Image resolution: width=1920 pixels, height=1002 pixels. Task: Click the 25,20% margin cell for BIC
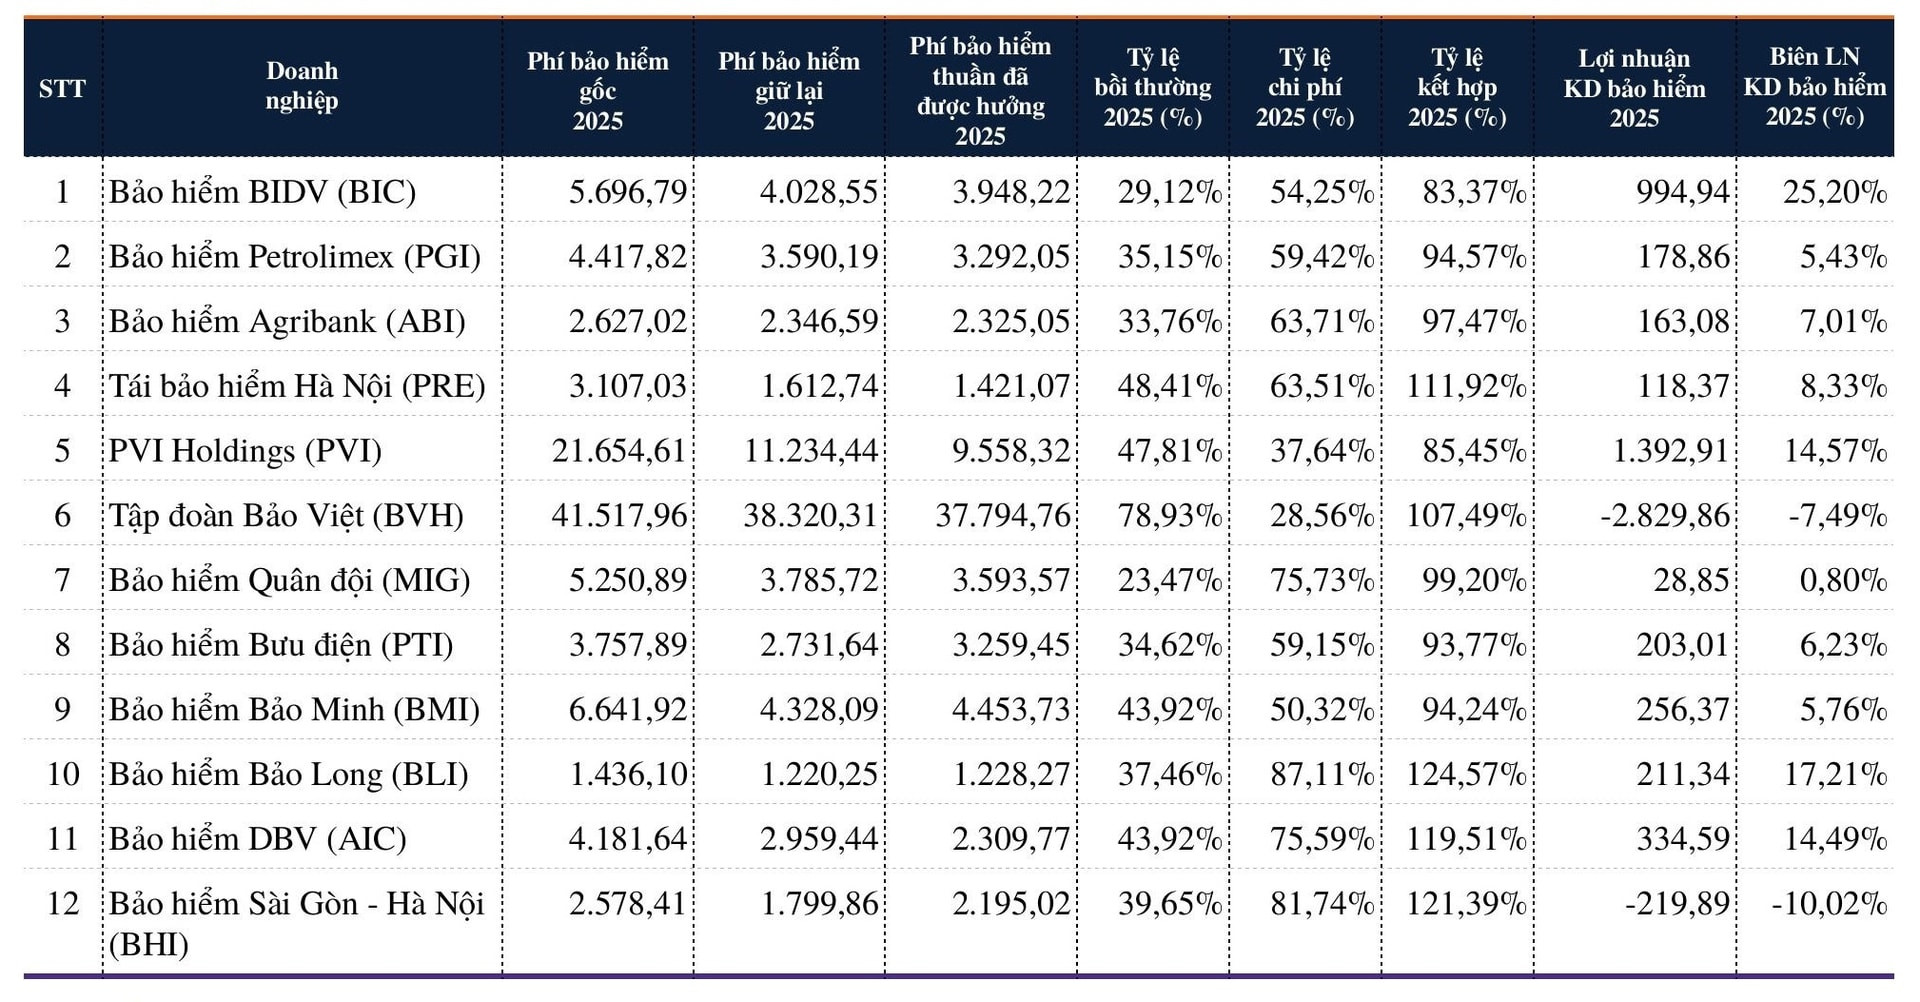[x=1834, y=191]
